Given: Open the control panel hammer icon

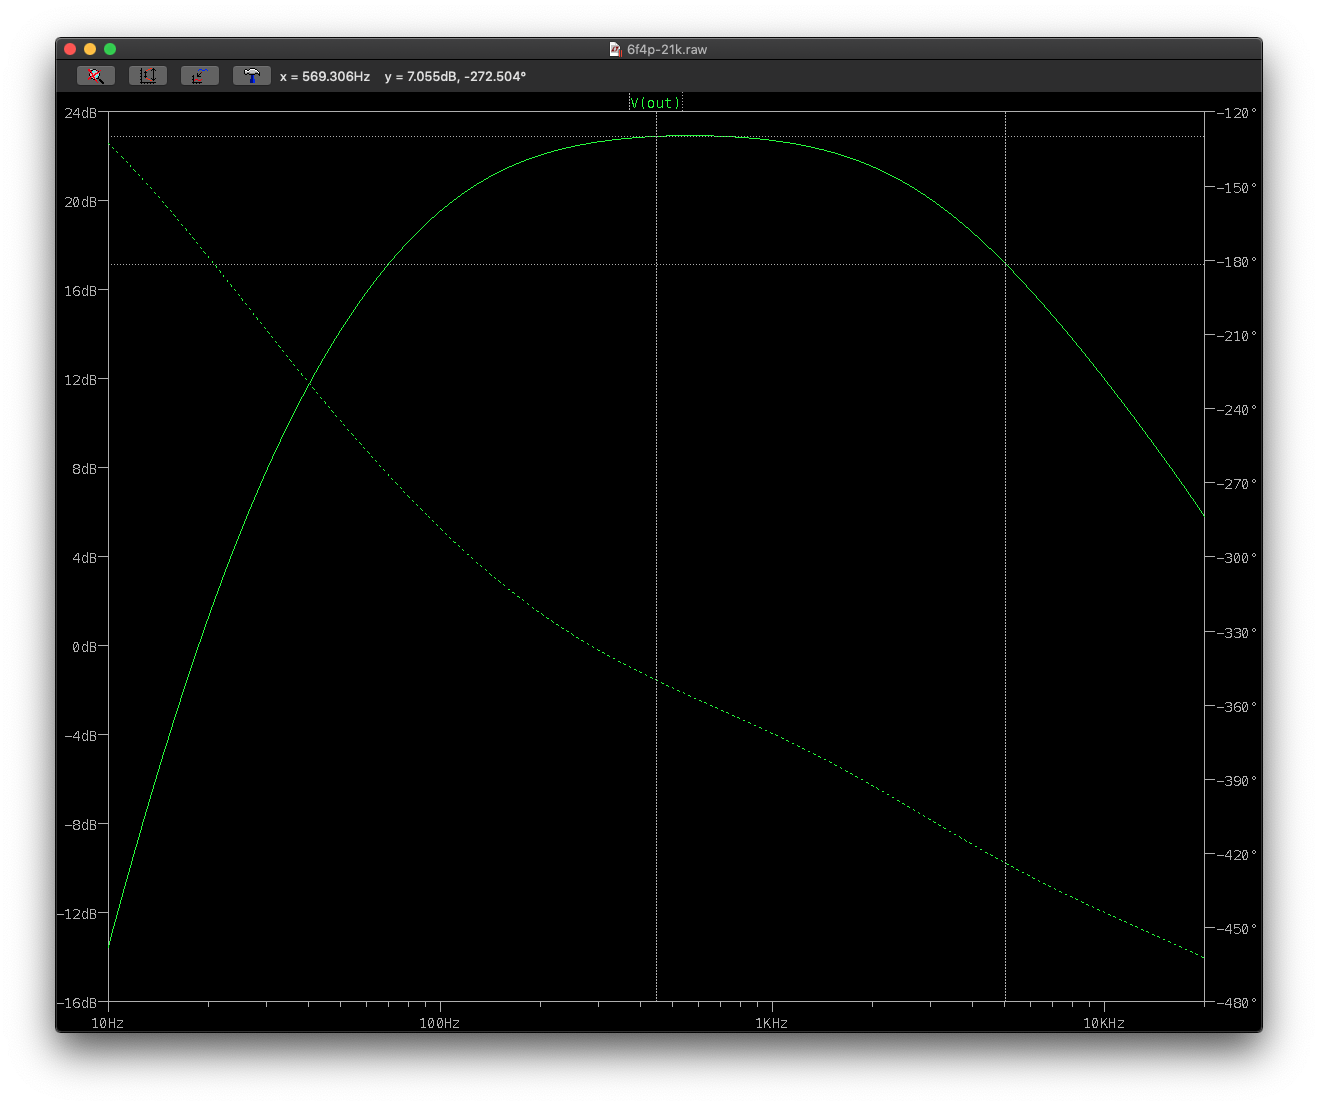Looking at the screenshot, I should click(251, 76).
